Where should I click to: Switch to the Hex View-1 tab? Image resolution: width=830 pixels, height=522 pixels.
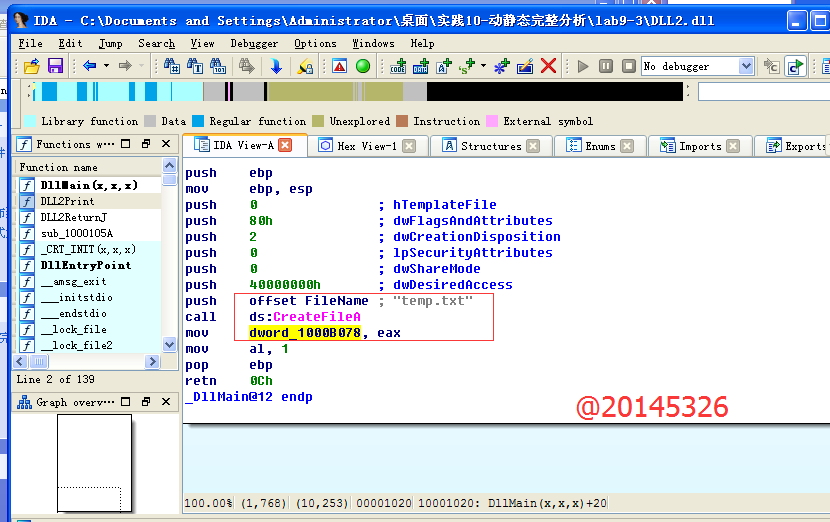pos(366,146)
